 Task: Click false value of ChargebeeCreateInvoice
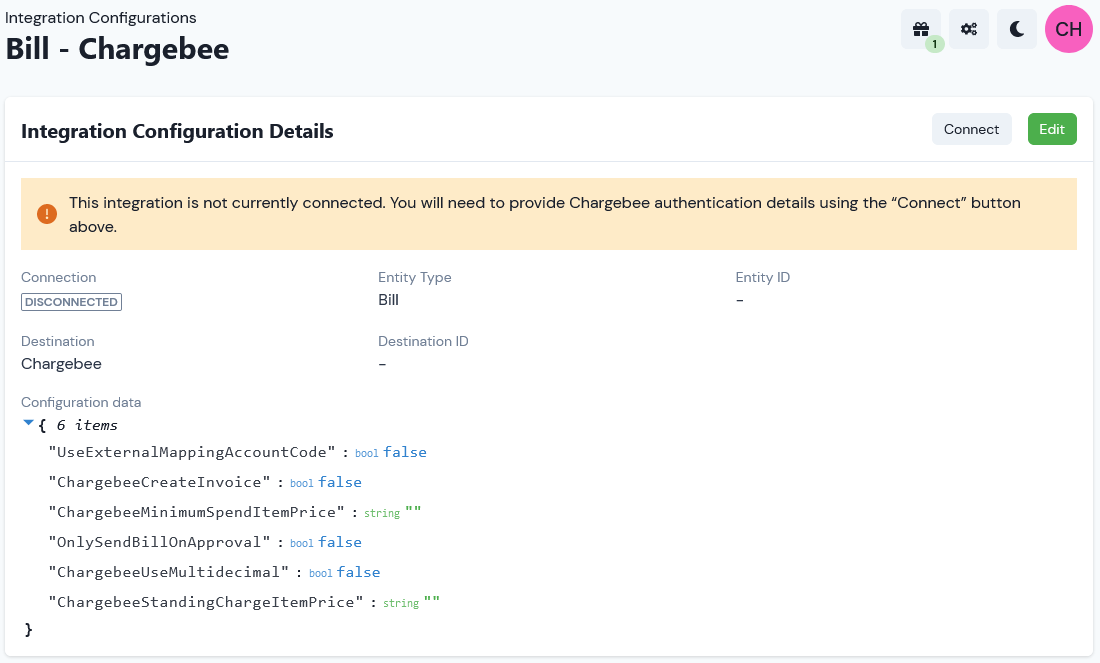pyautogui.click(x=340, y=483)
